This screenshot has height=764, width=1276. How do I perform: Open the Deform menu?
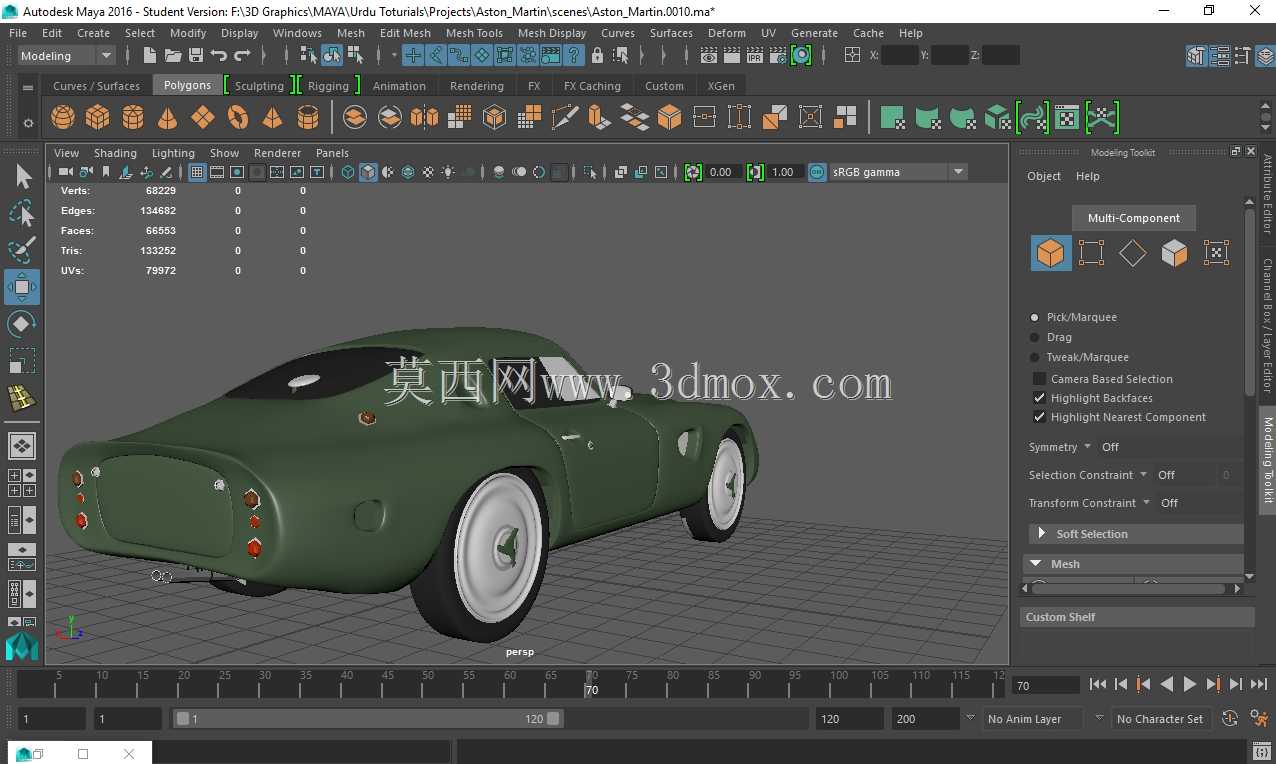727,33
